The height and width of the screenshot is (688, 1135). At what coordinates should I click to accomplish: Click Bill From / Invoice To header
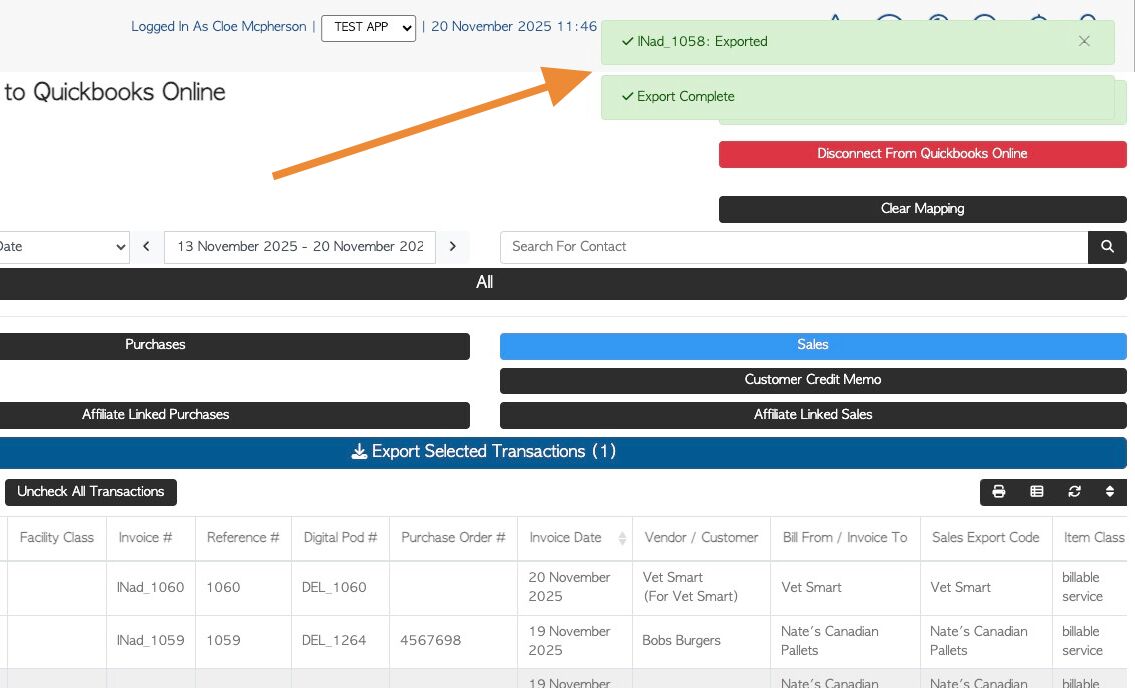[x=845, y=538]
